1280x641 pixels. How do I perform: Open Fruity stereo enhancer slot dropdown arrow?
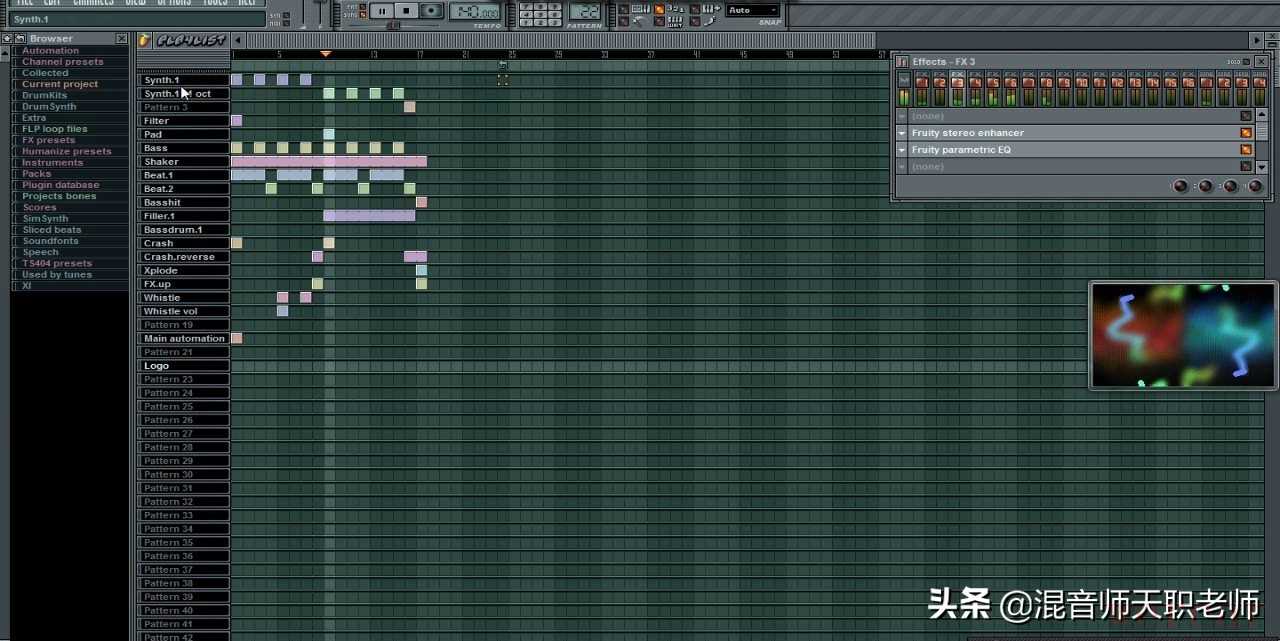[x=902, y=133]
